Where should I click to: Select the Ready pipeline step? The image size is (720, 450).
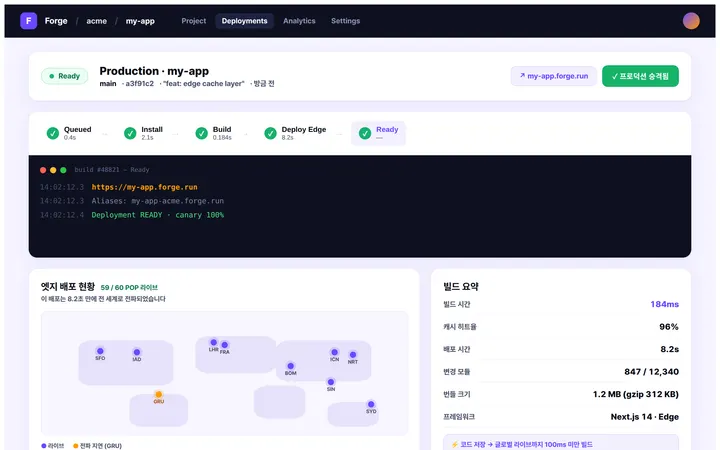[378, 133]
